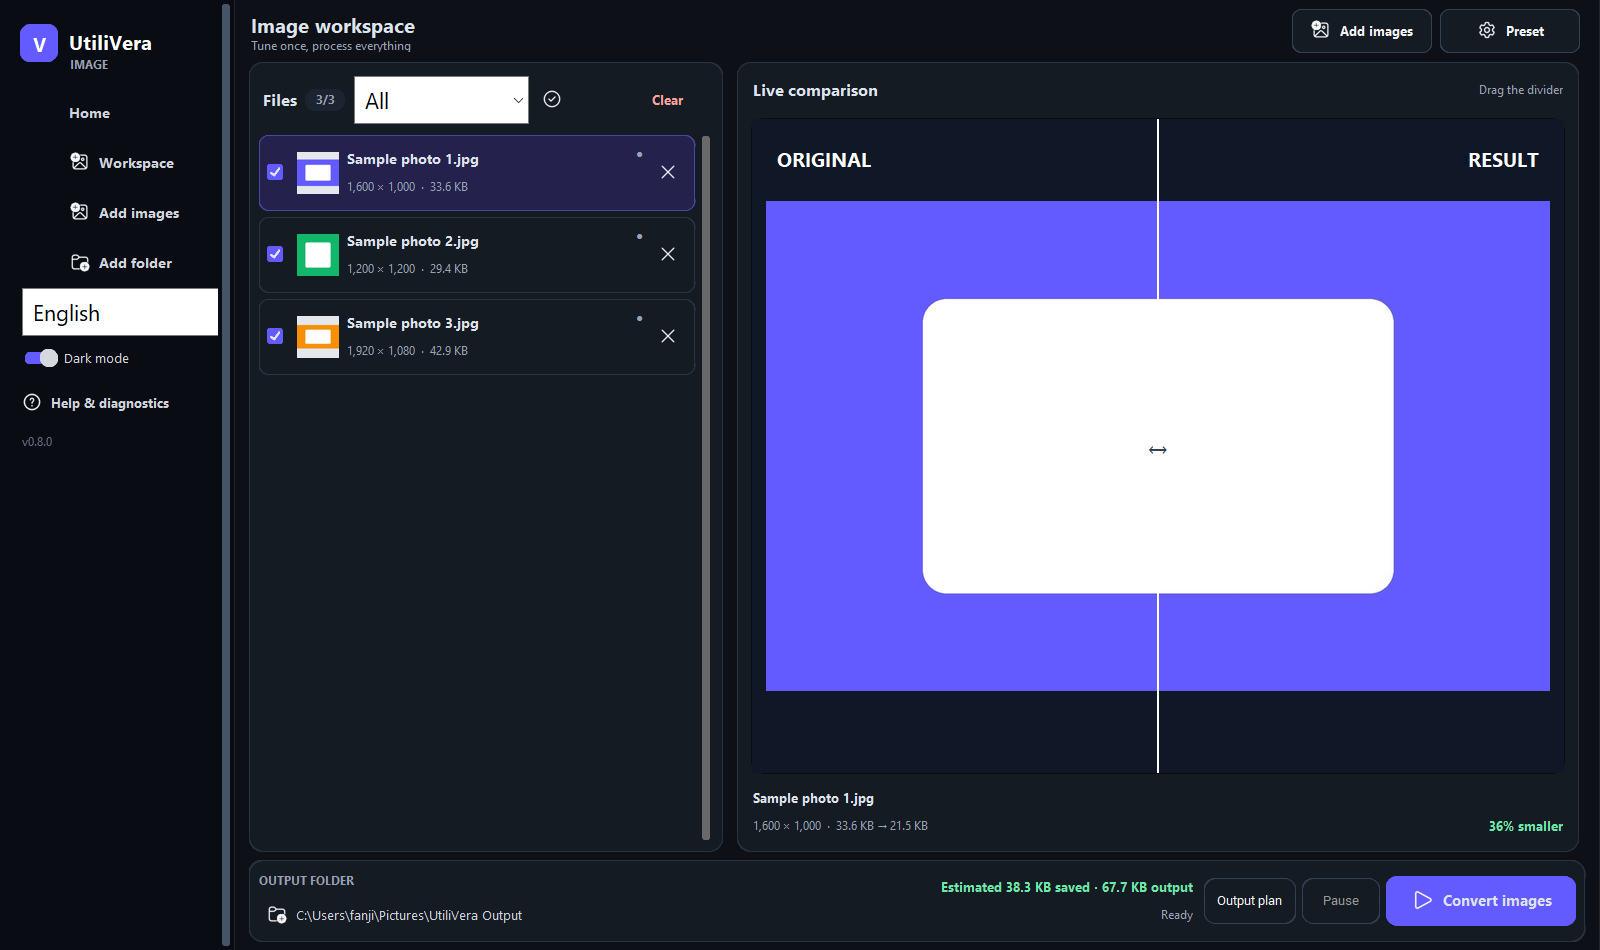Click the UtiliVera V logo icon
Viewport: 1600px width, 950px height.
(x=39, y=43)
